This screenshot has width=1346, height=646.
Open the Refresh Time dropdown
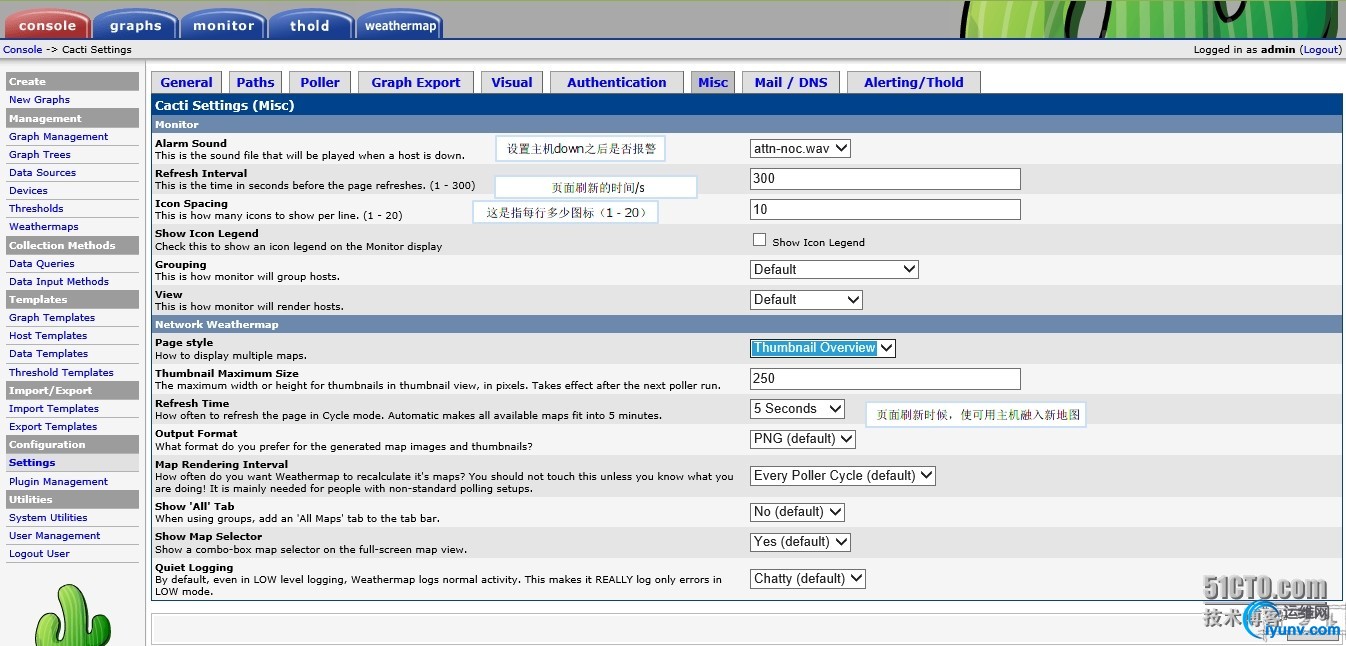tap(797, 408)
